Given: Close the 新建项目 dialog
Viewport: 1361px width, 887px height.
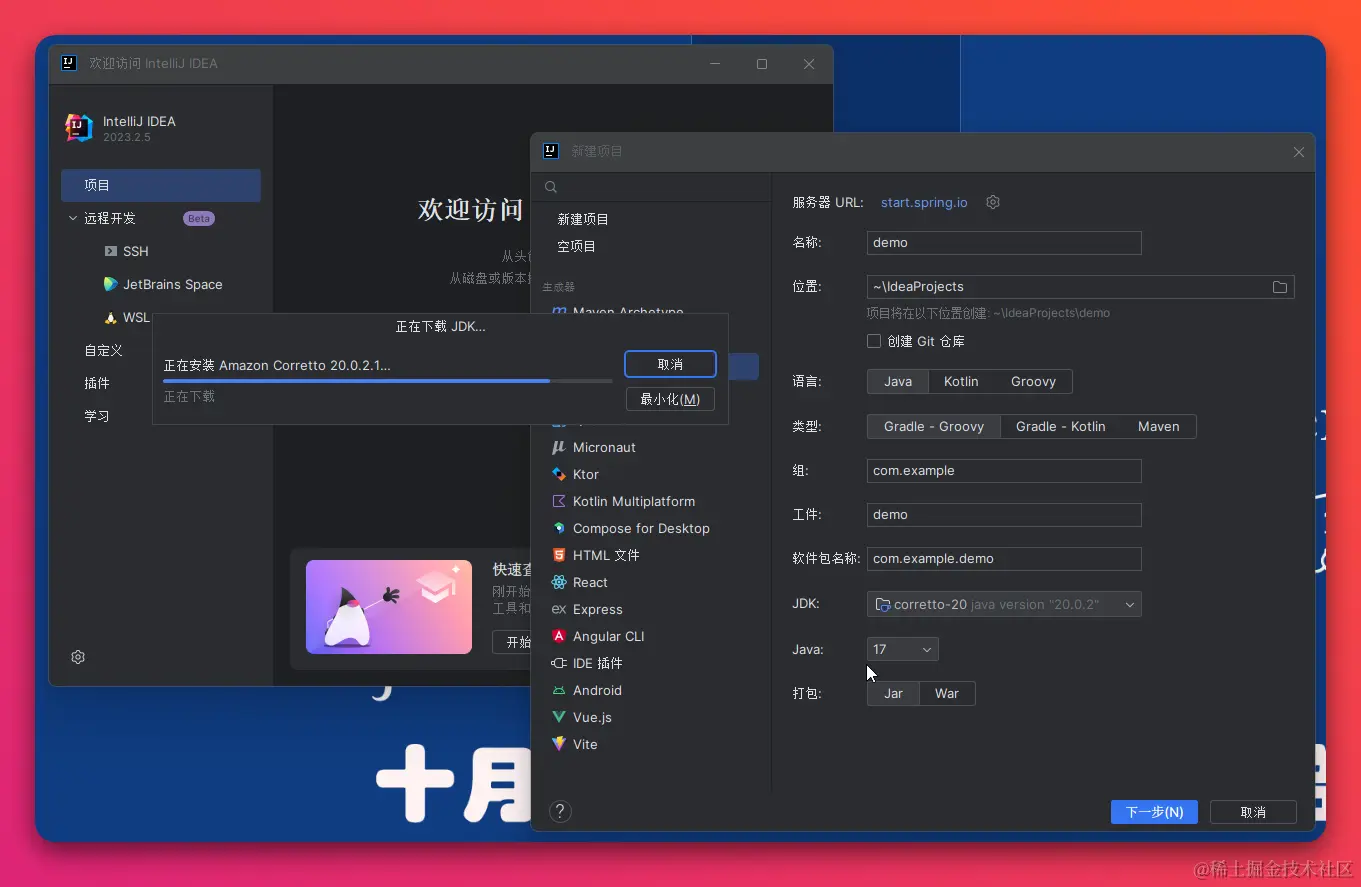Looking at the screenshot, I should click(1298, 152).
